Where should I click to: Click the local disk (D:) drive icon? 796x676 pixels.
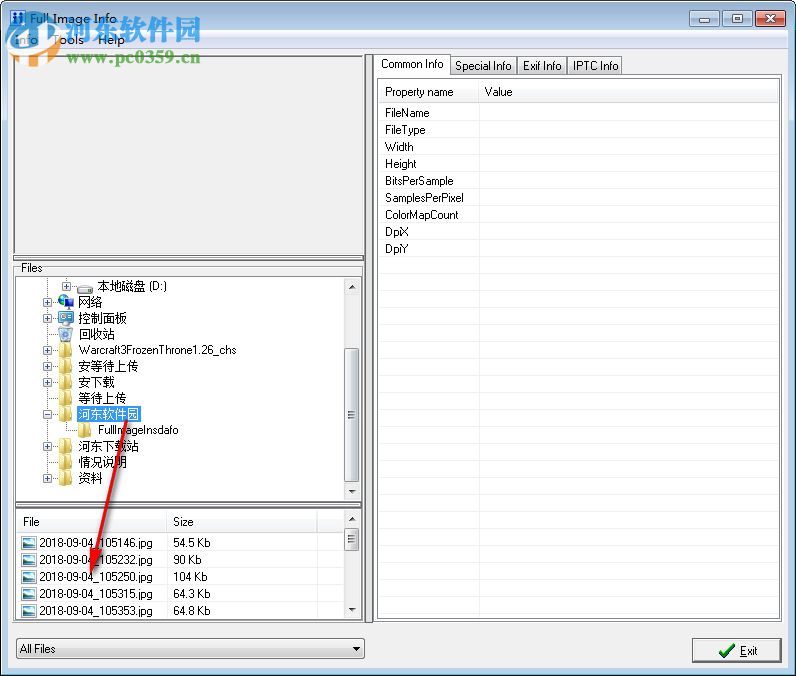coord(85,287)
